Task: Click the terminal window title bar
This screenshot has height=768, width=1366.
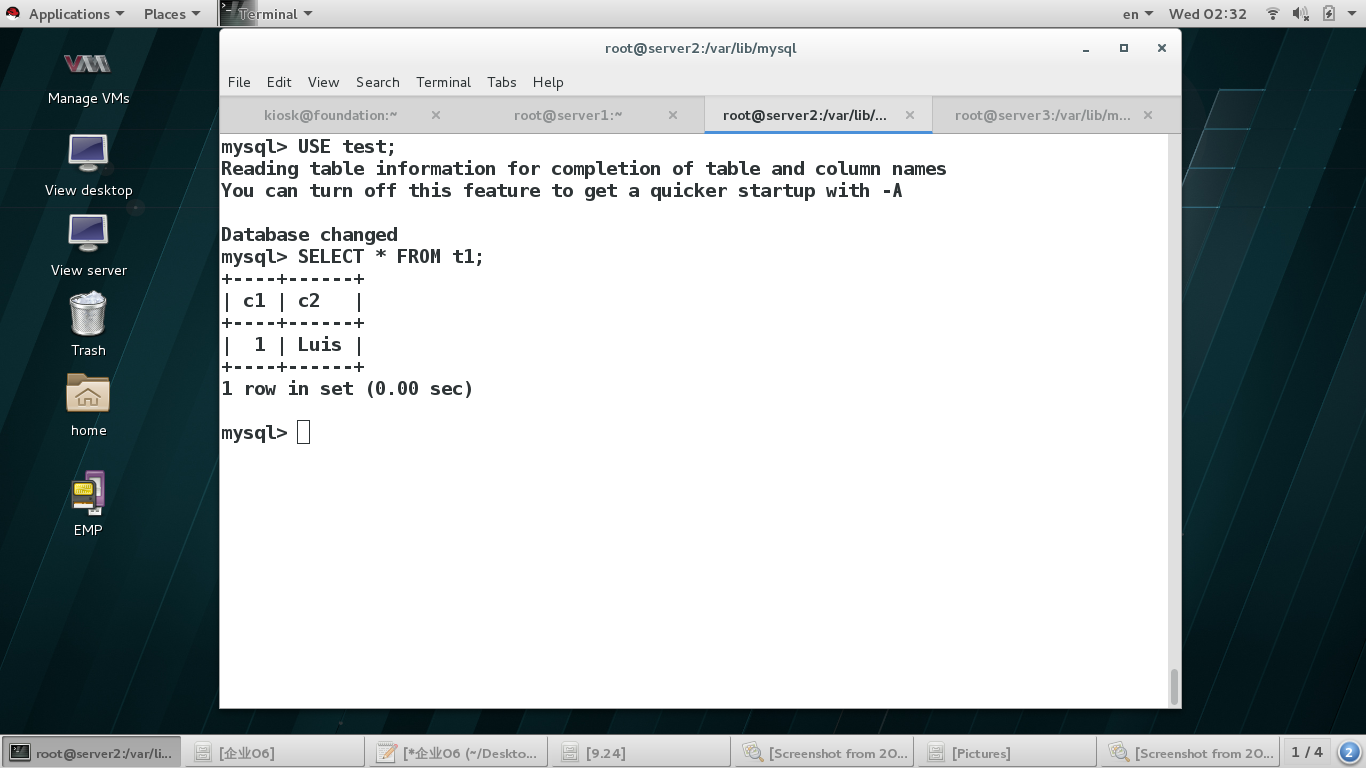Action: point(700,48)
